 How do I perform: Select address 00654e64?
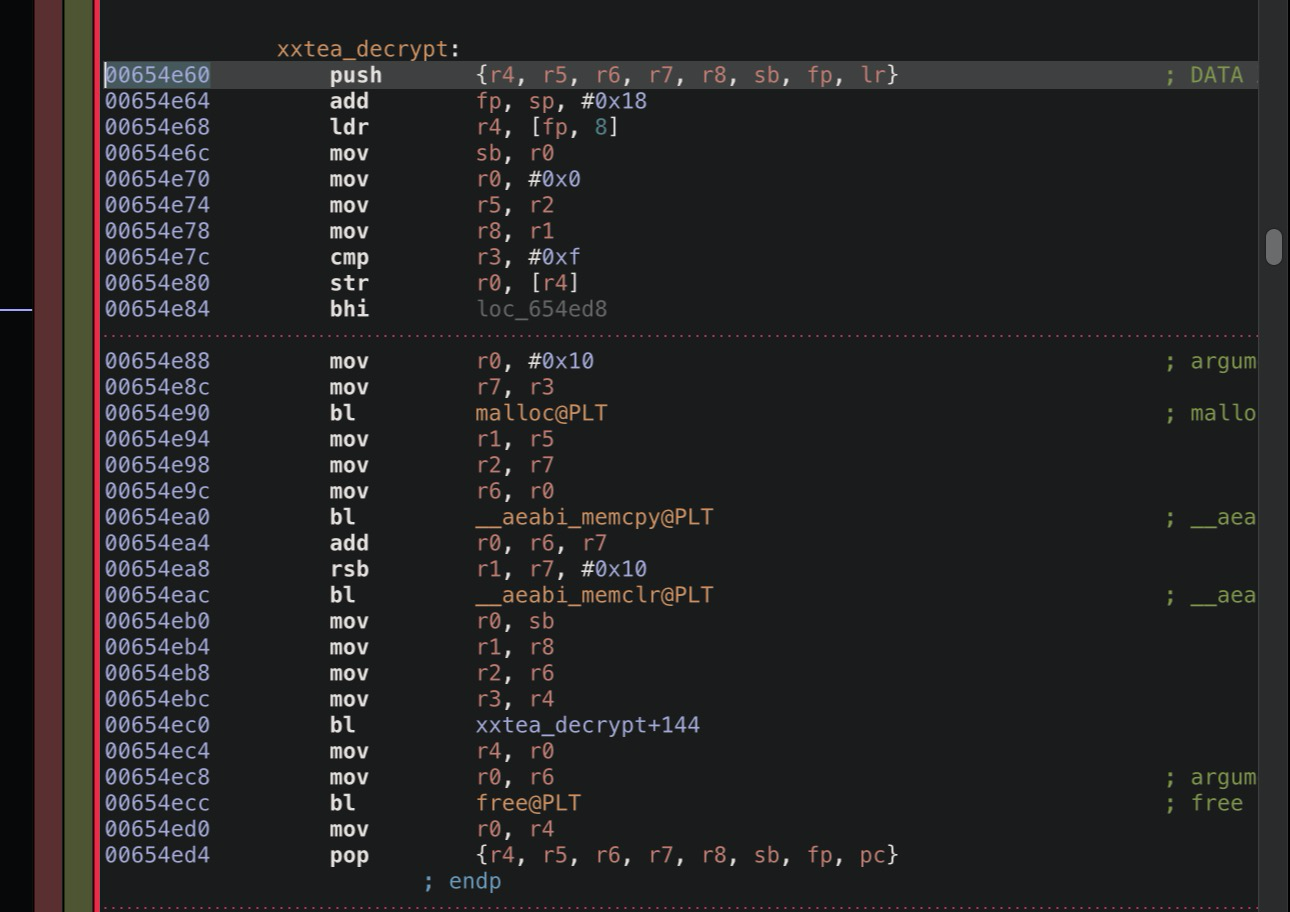click(x=158, y=101)
